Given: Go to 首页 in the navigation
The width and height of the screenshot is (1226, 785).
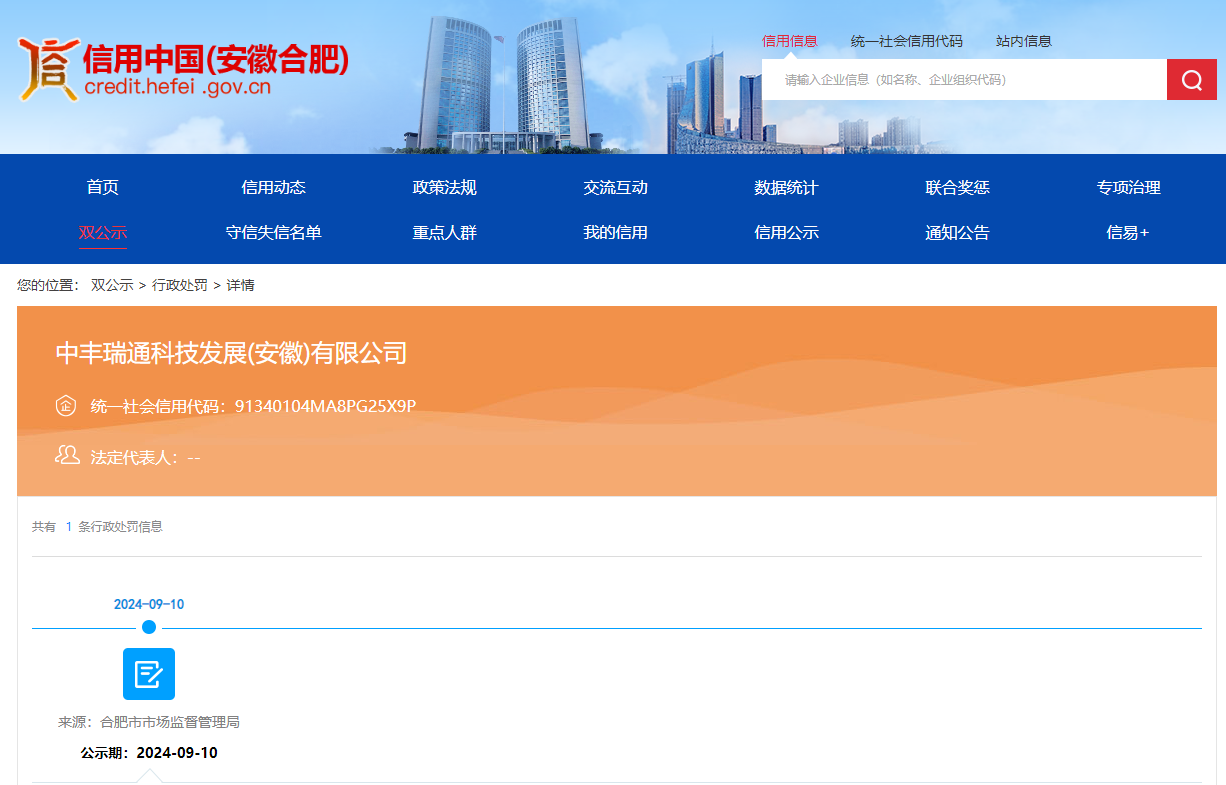Looking at the screenshot, I should [x=103, y=187].
